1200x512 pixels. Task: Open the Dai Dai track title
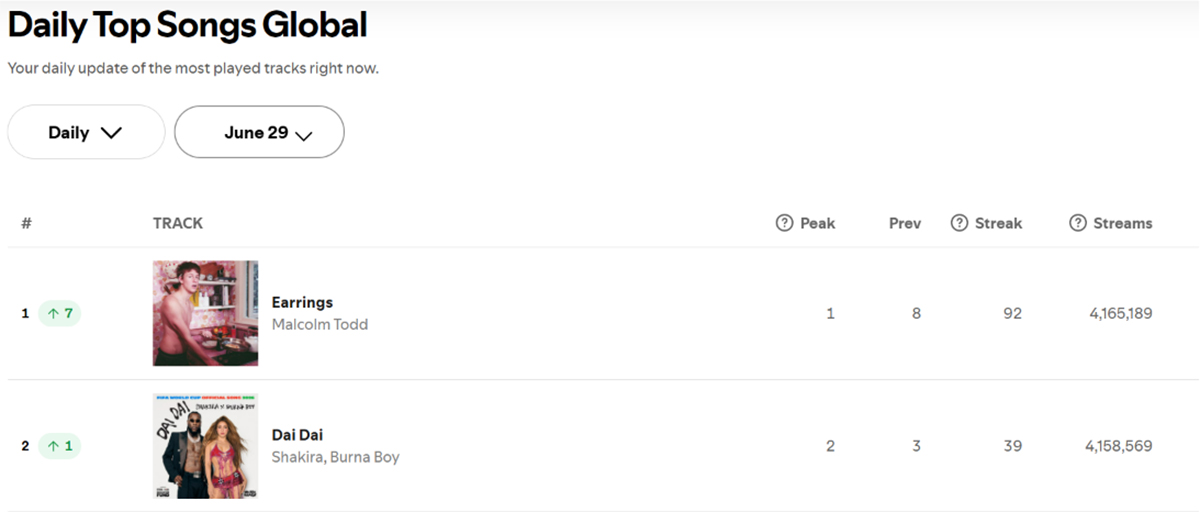pos(297,435)
